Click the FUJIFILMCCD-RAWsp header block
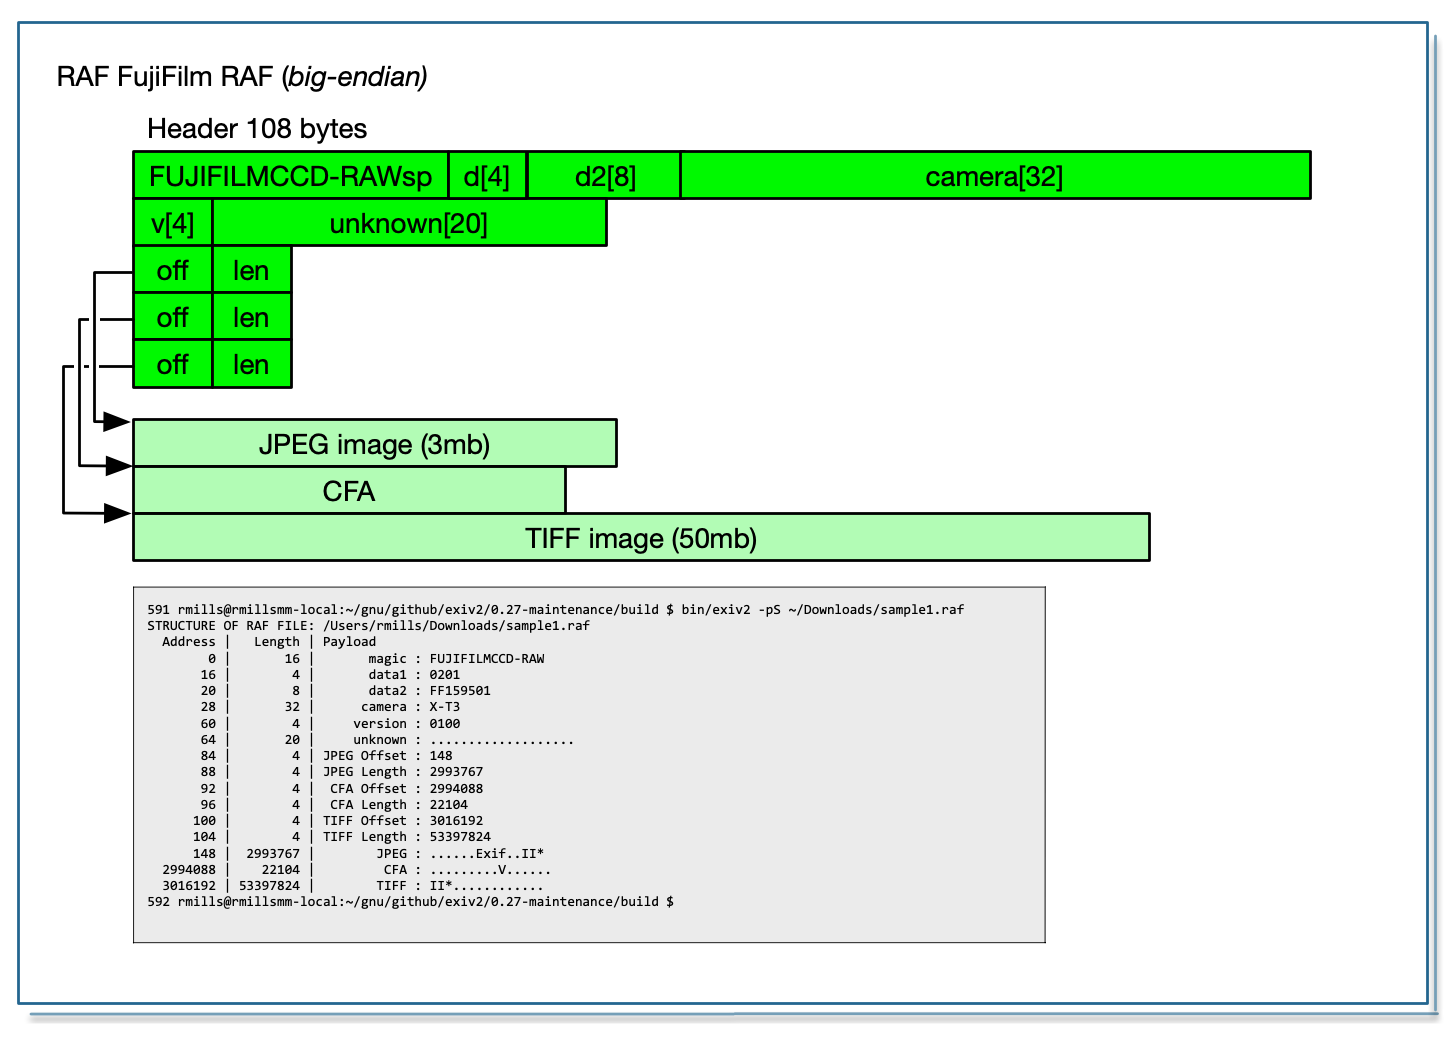 point(290,176)
